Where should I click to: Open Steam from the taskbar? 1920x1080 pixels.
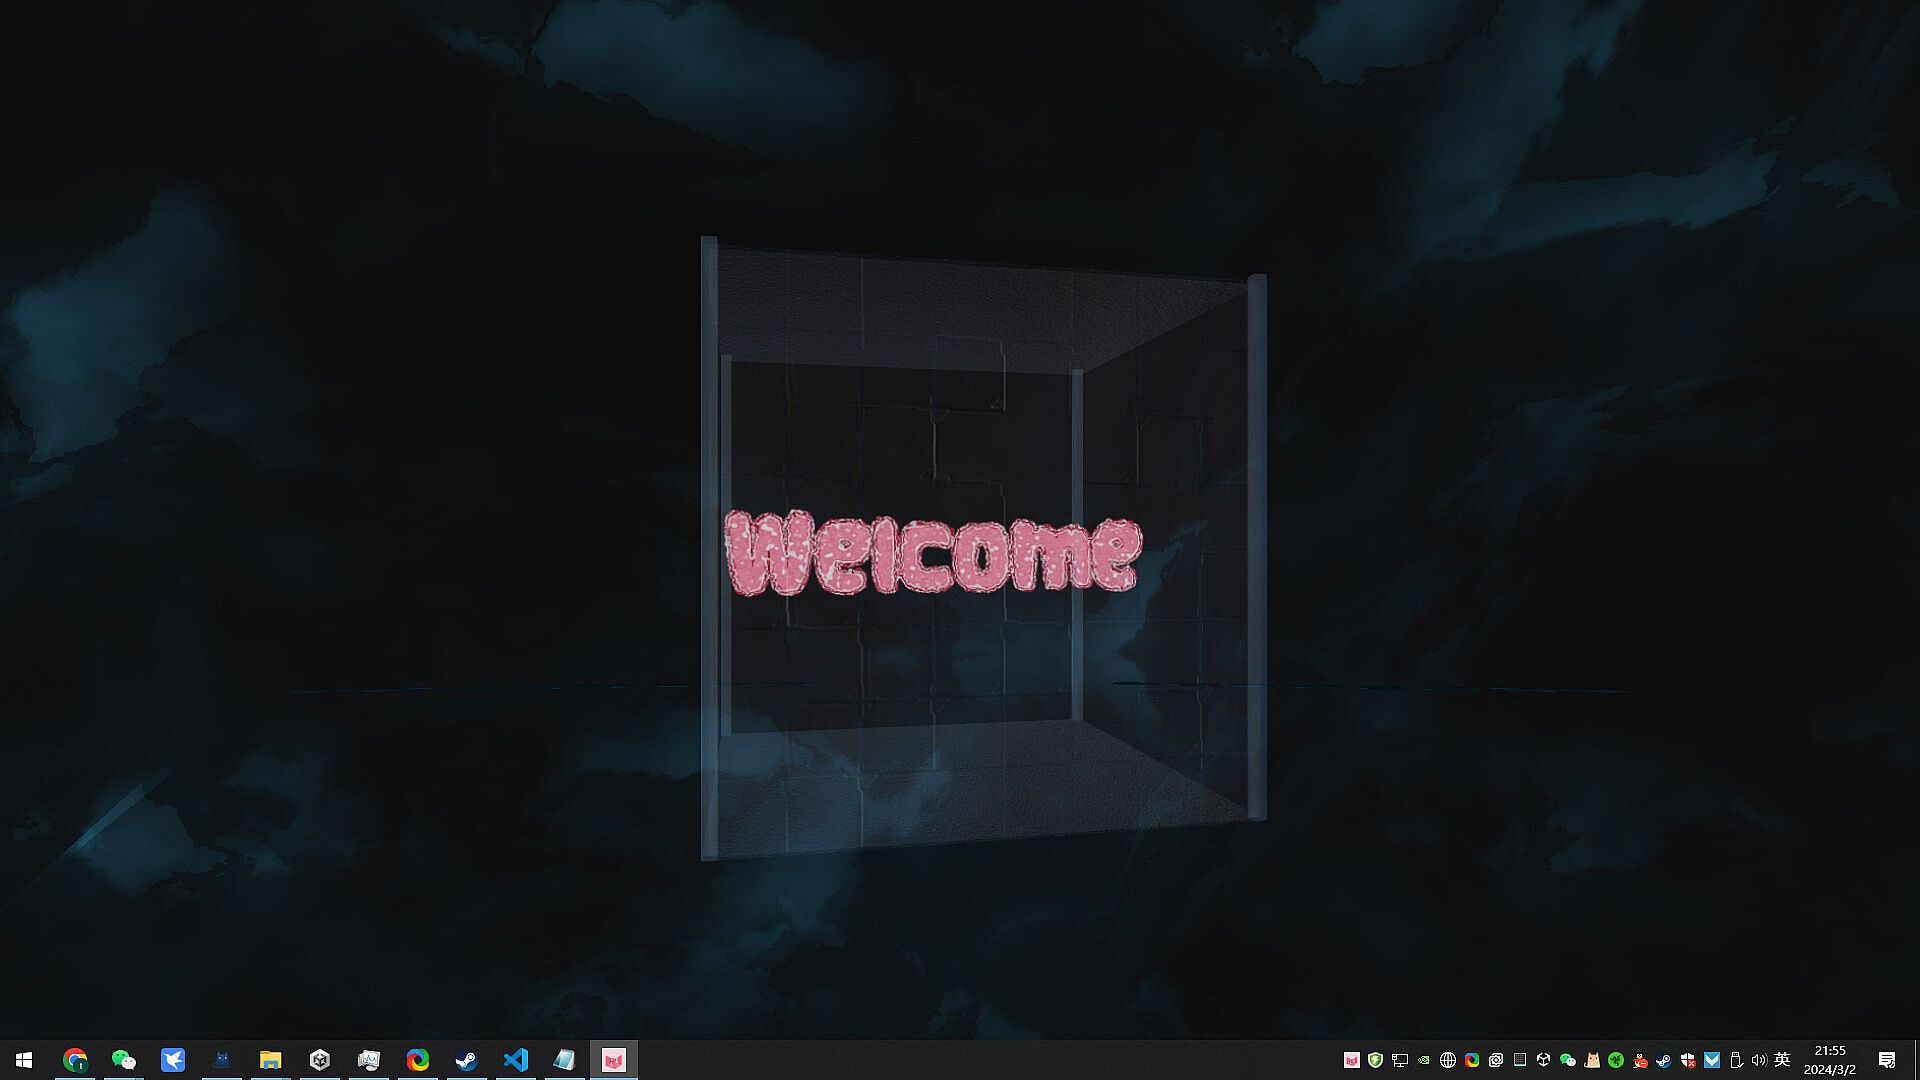(466, 1060)
